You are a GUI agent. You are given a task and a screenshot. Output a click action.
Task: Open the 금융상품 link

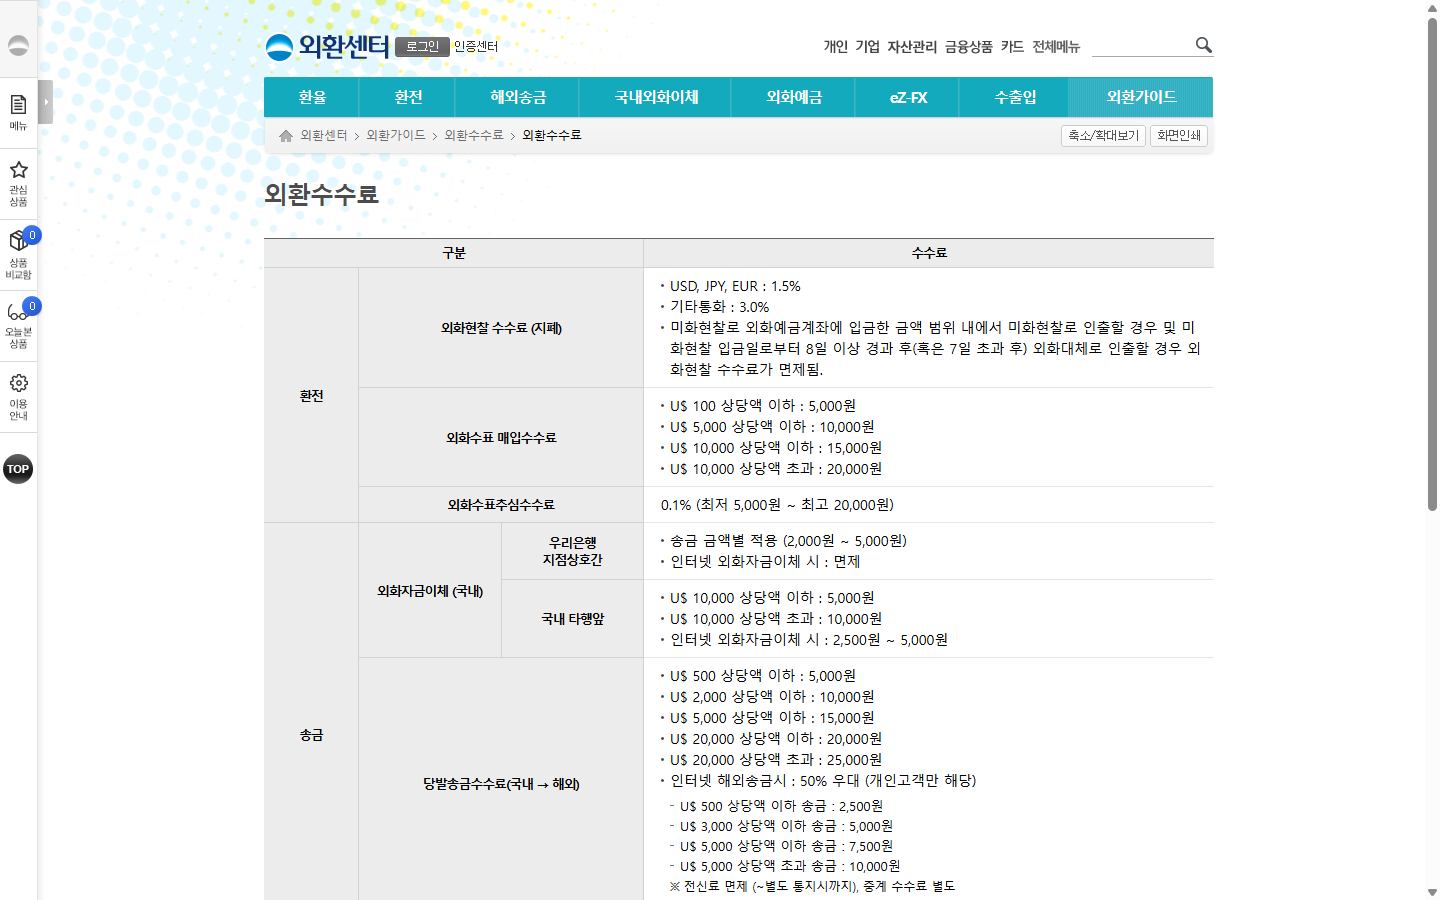(969, 47)
